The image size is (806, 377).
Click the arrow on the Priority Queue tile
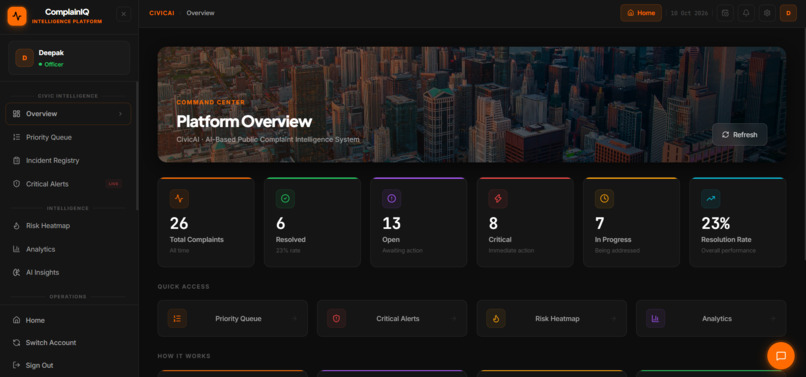point(295,318)
